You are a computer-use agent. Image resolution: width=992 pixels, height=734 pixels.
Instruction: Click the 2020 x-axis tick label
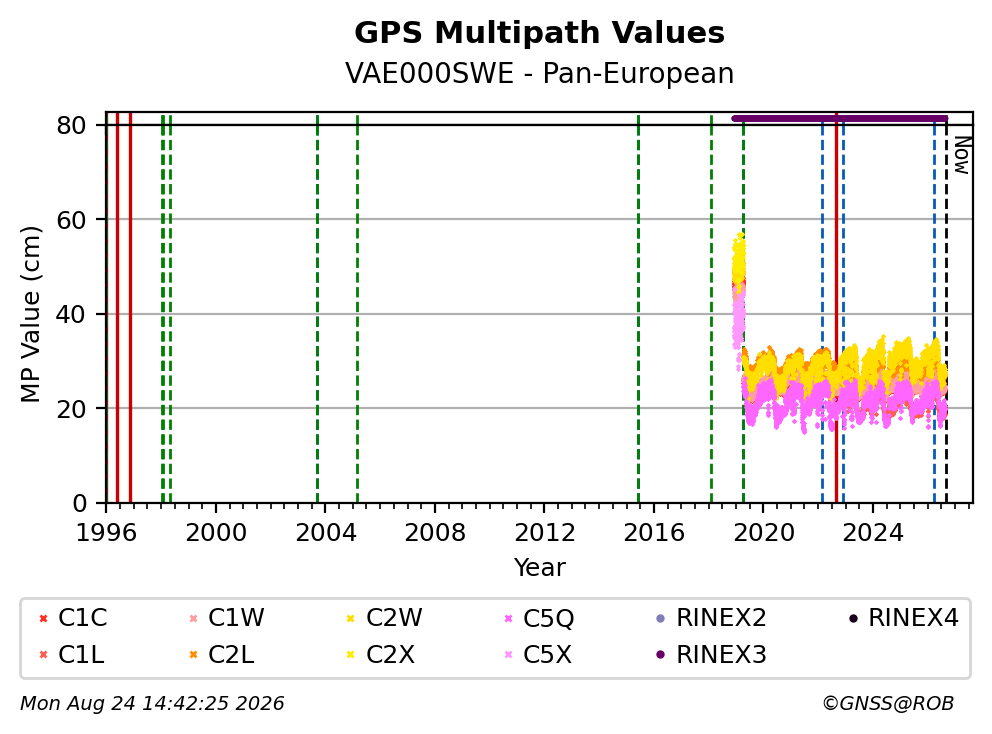click(764, 533)
